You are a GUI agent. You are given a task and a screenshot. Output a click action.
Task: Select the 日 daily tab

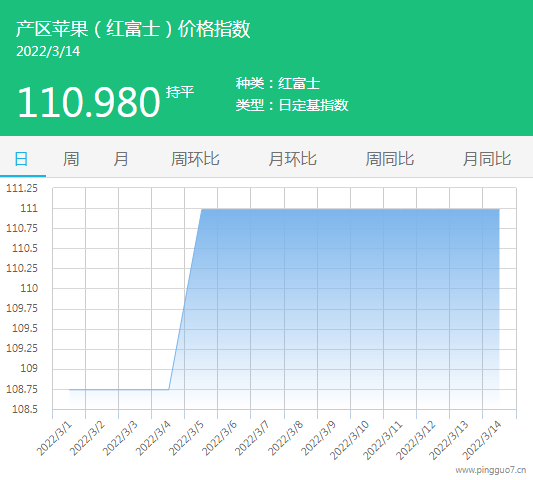coord(21,159)
